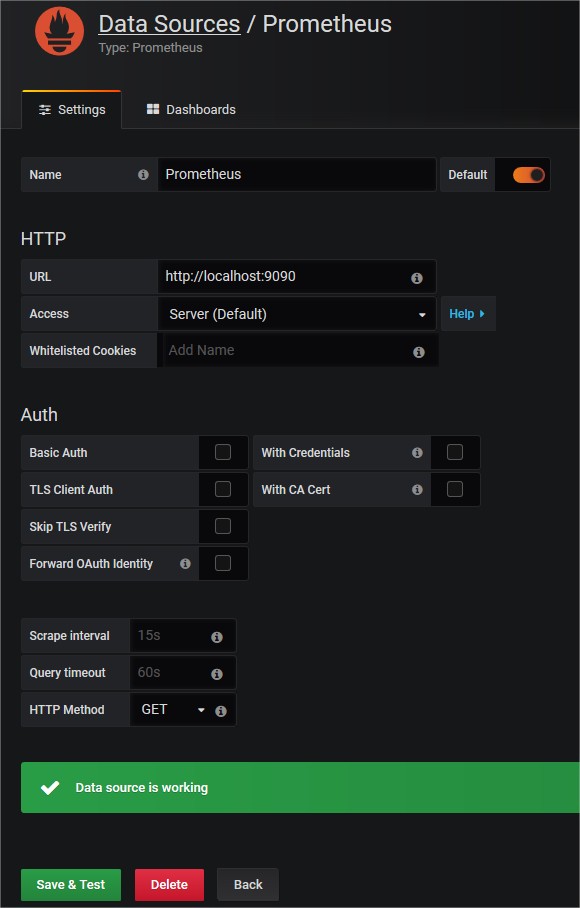Click the Whitelisted Cookies info icon
The image size is (580, 908).
tap(419, 352)
